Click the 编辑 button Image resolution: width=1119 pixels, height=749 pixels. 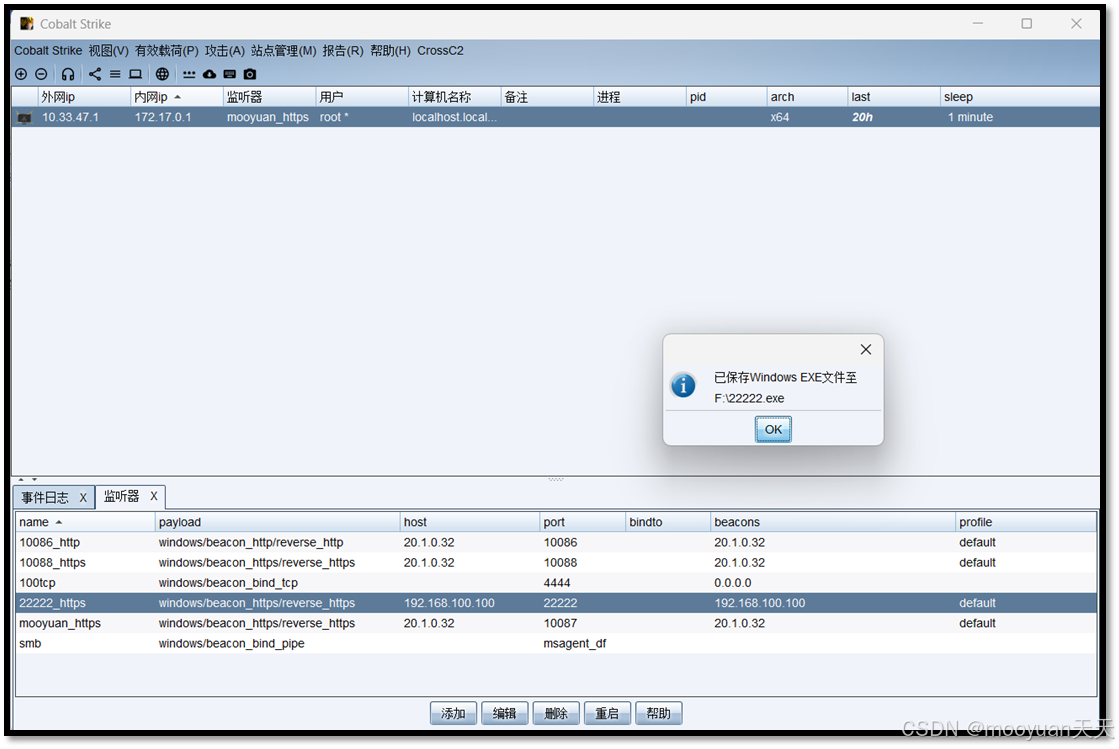click(x=505, y=713)
